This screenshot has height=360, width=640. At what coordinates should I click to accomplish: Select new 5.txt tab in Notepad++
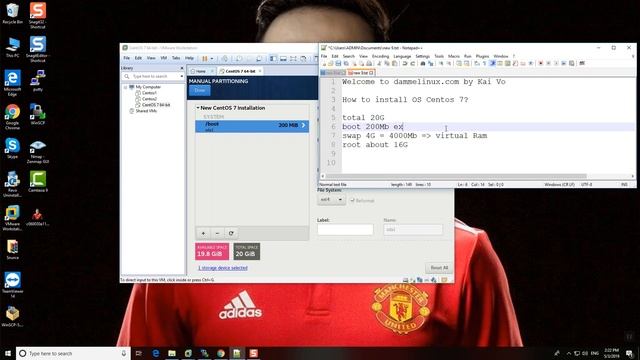coord(360,73)
